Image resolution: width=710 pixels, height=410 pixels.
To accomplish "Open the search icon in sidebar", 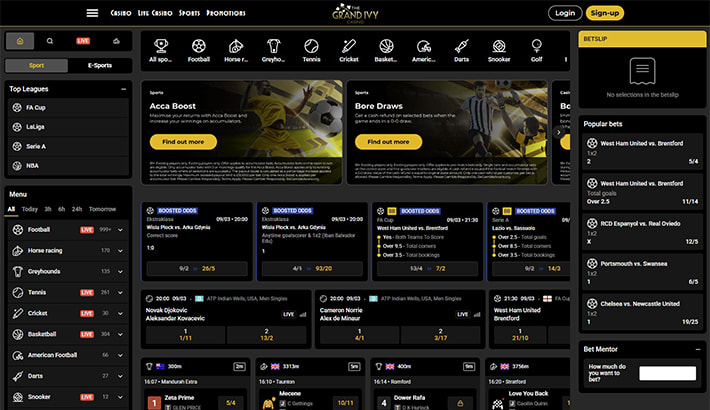I will [50, 41].
